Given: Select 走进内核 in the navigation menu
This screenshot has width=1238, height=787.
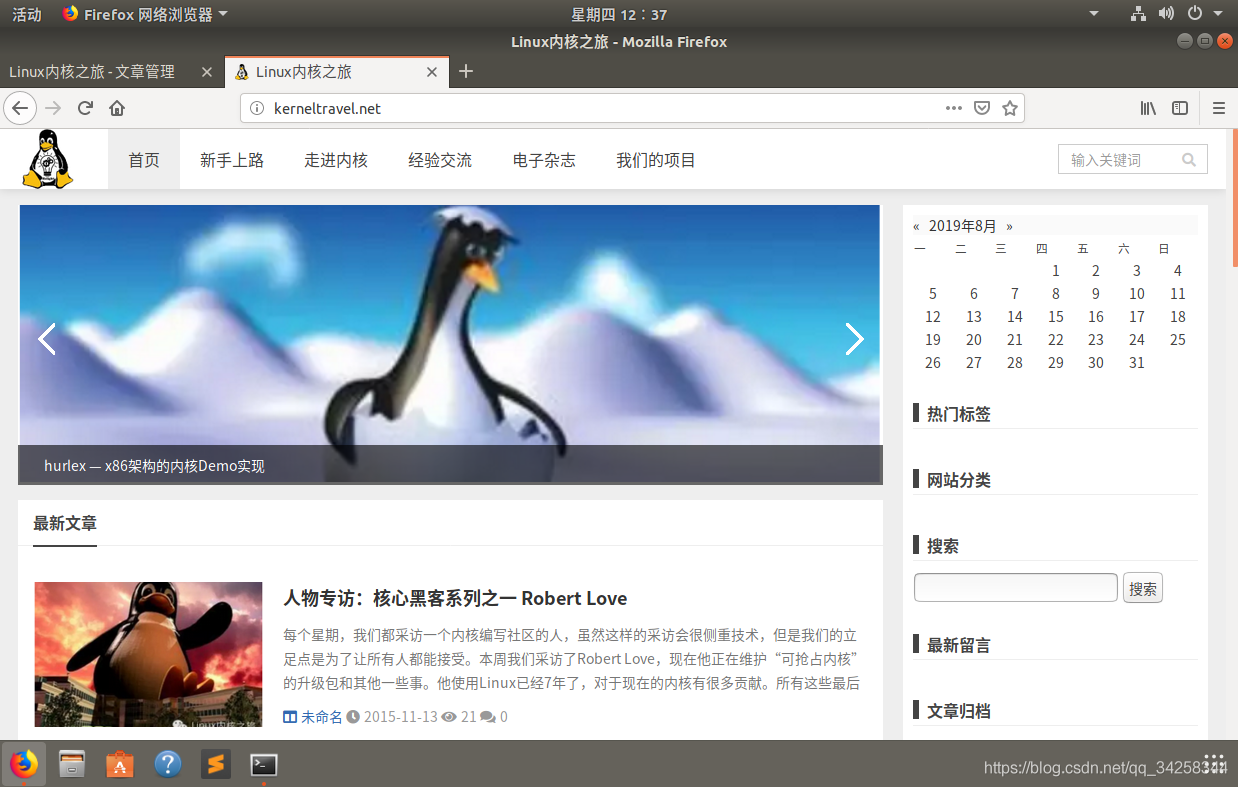Looking at the screenshot, I should [336, 159].
